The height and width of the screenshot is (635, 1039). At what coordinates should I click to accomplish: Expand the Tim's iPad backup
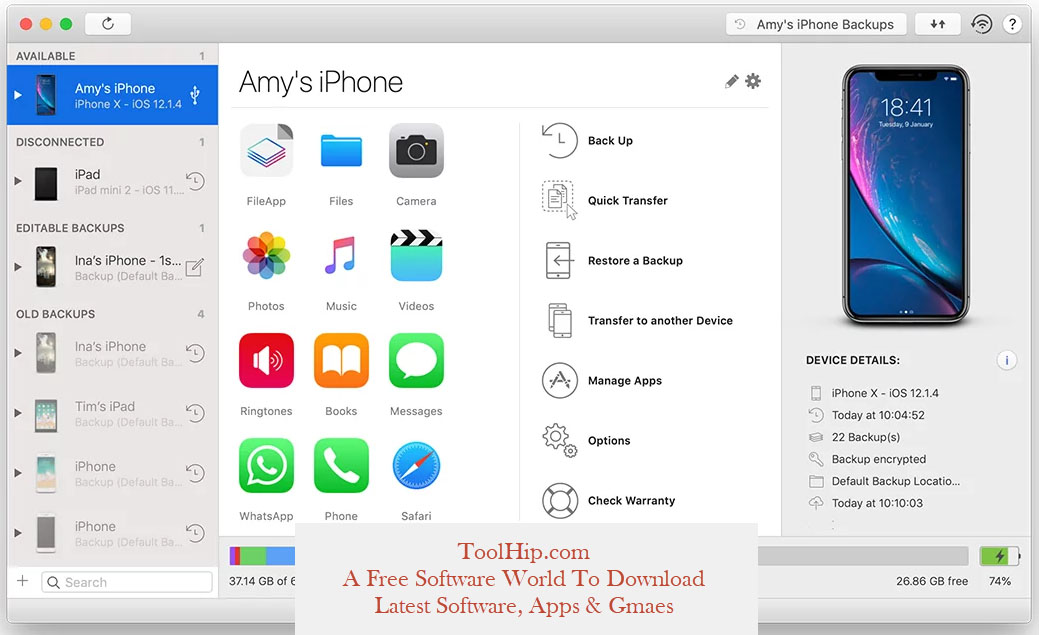point(18,413)
